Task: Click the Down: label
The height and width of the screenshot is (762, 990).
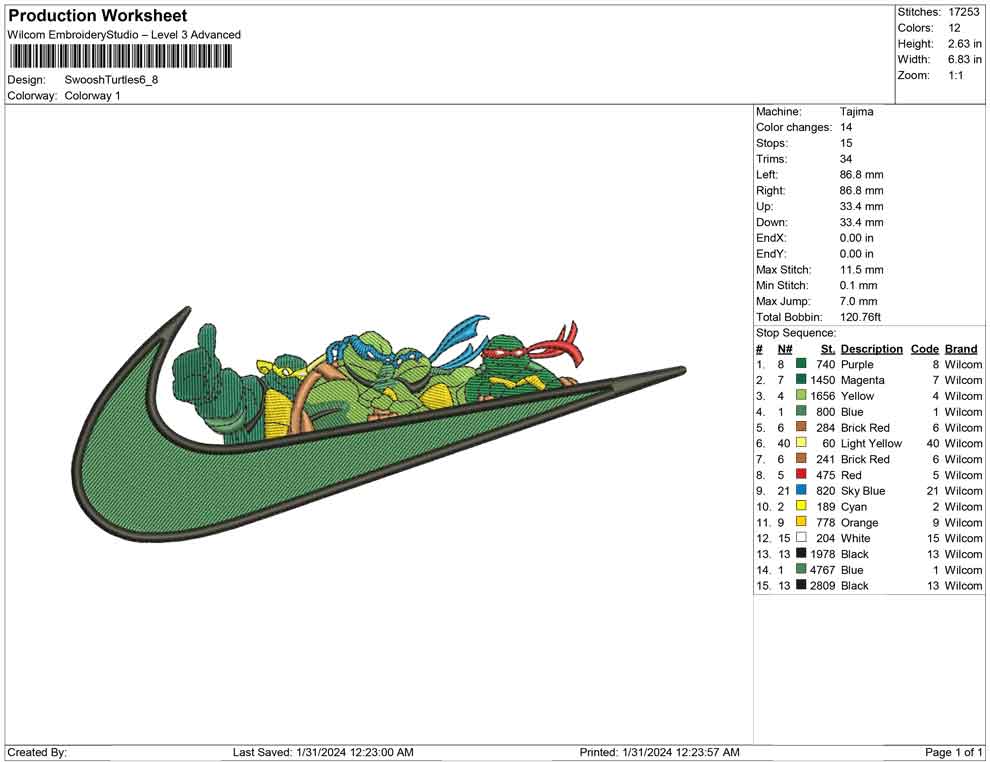Action: coord(772,222)
